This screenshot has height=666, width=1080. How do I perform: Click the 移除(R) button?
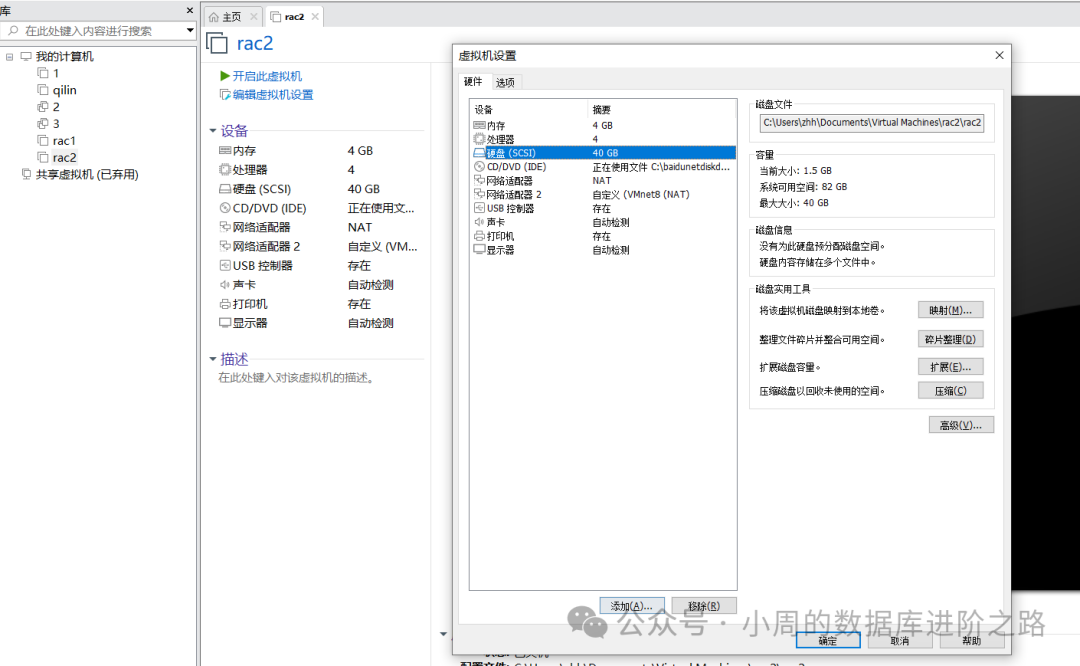tap(704, 605)
